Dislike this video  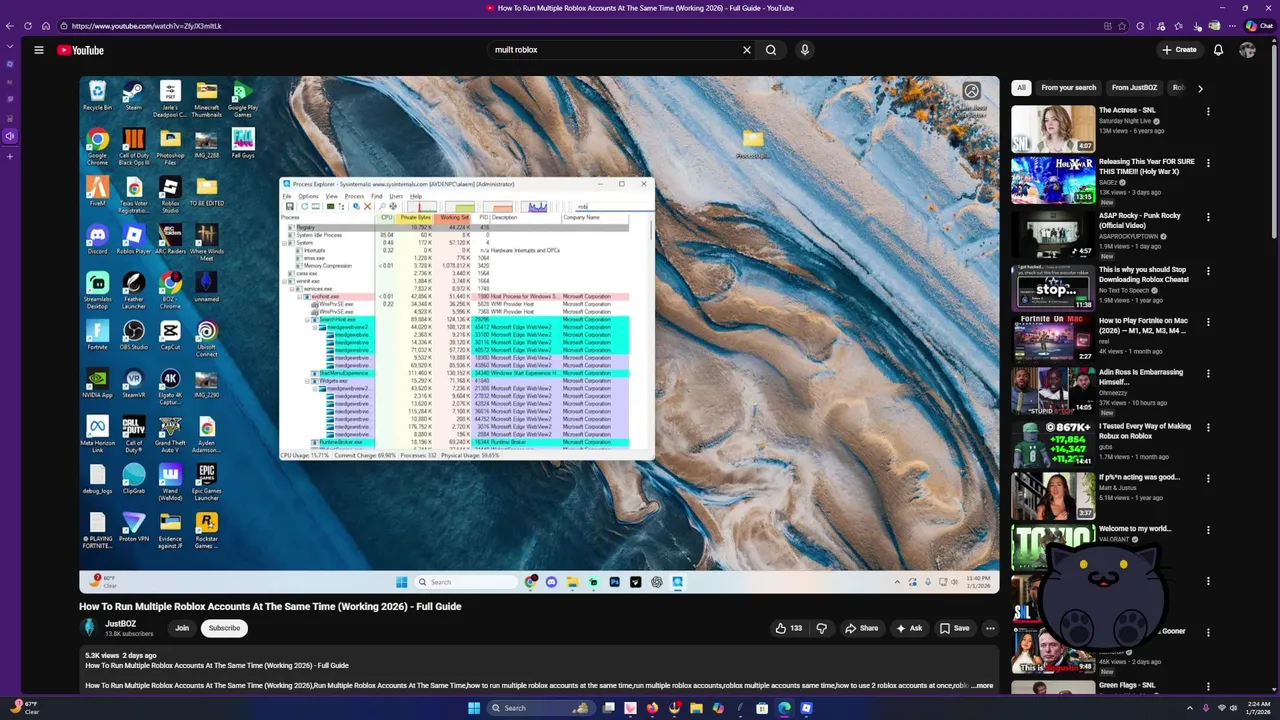(x=821, y=628)
